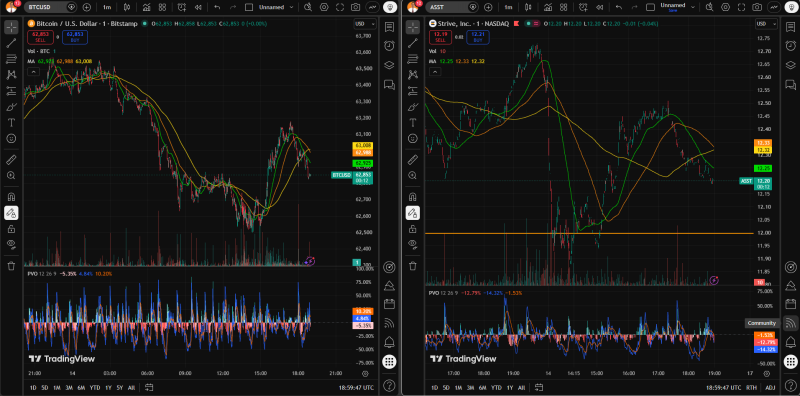Select trend line tool in ASST window
Viewport: 800px width, 396px height.
coord(413,43)
